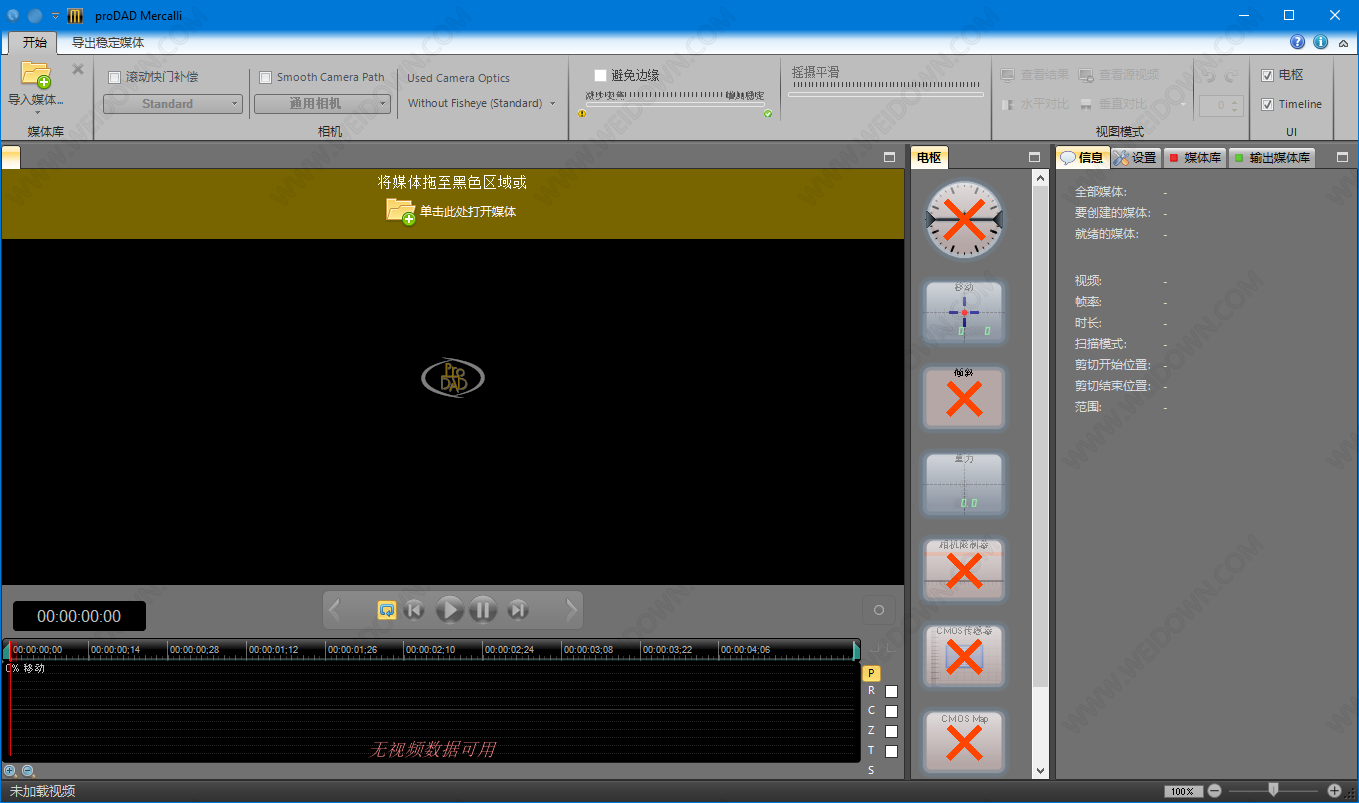Viewport: 1359px width, 803px height.
Task: Toggle the loop playback icon
Action: 387,610
